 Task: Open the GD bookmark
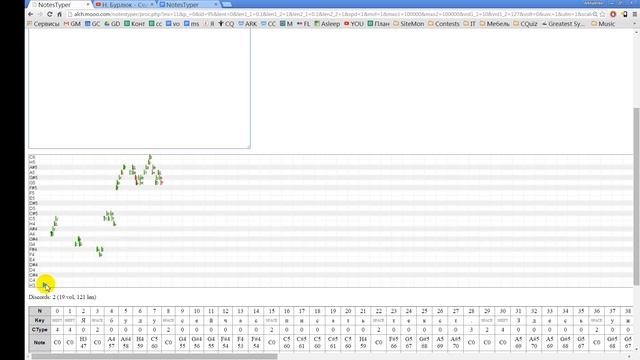tap(112, 24)
